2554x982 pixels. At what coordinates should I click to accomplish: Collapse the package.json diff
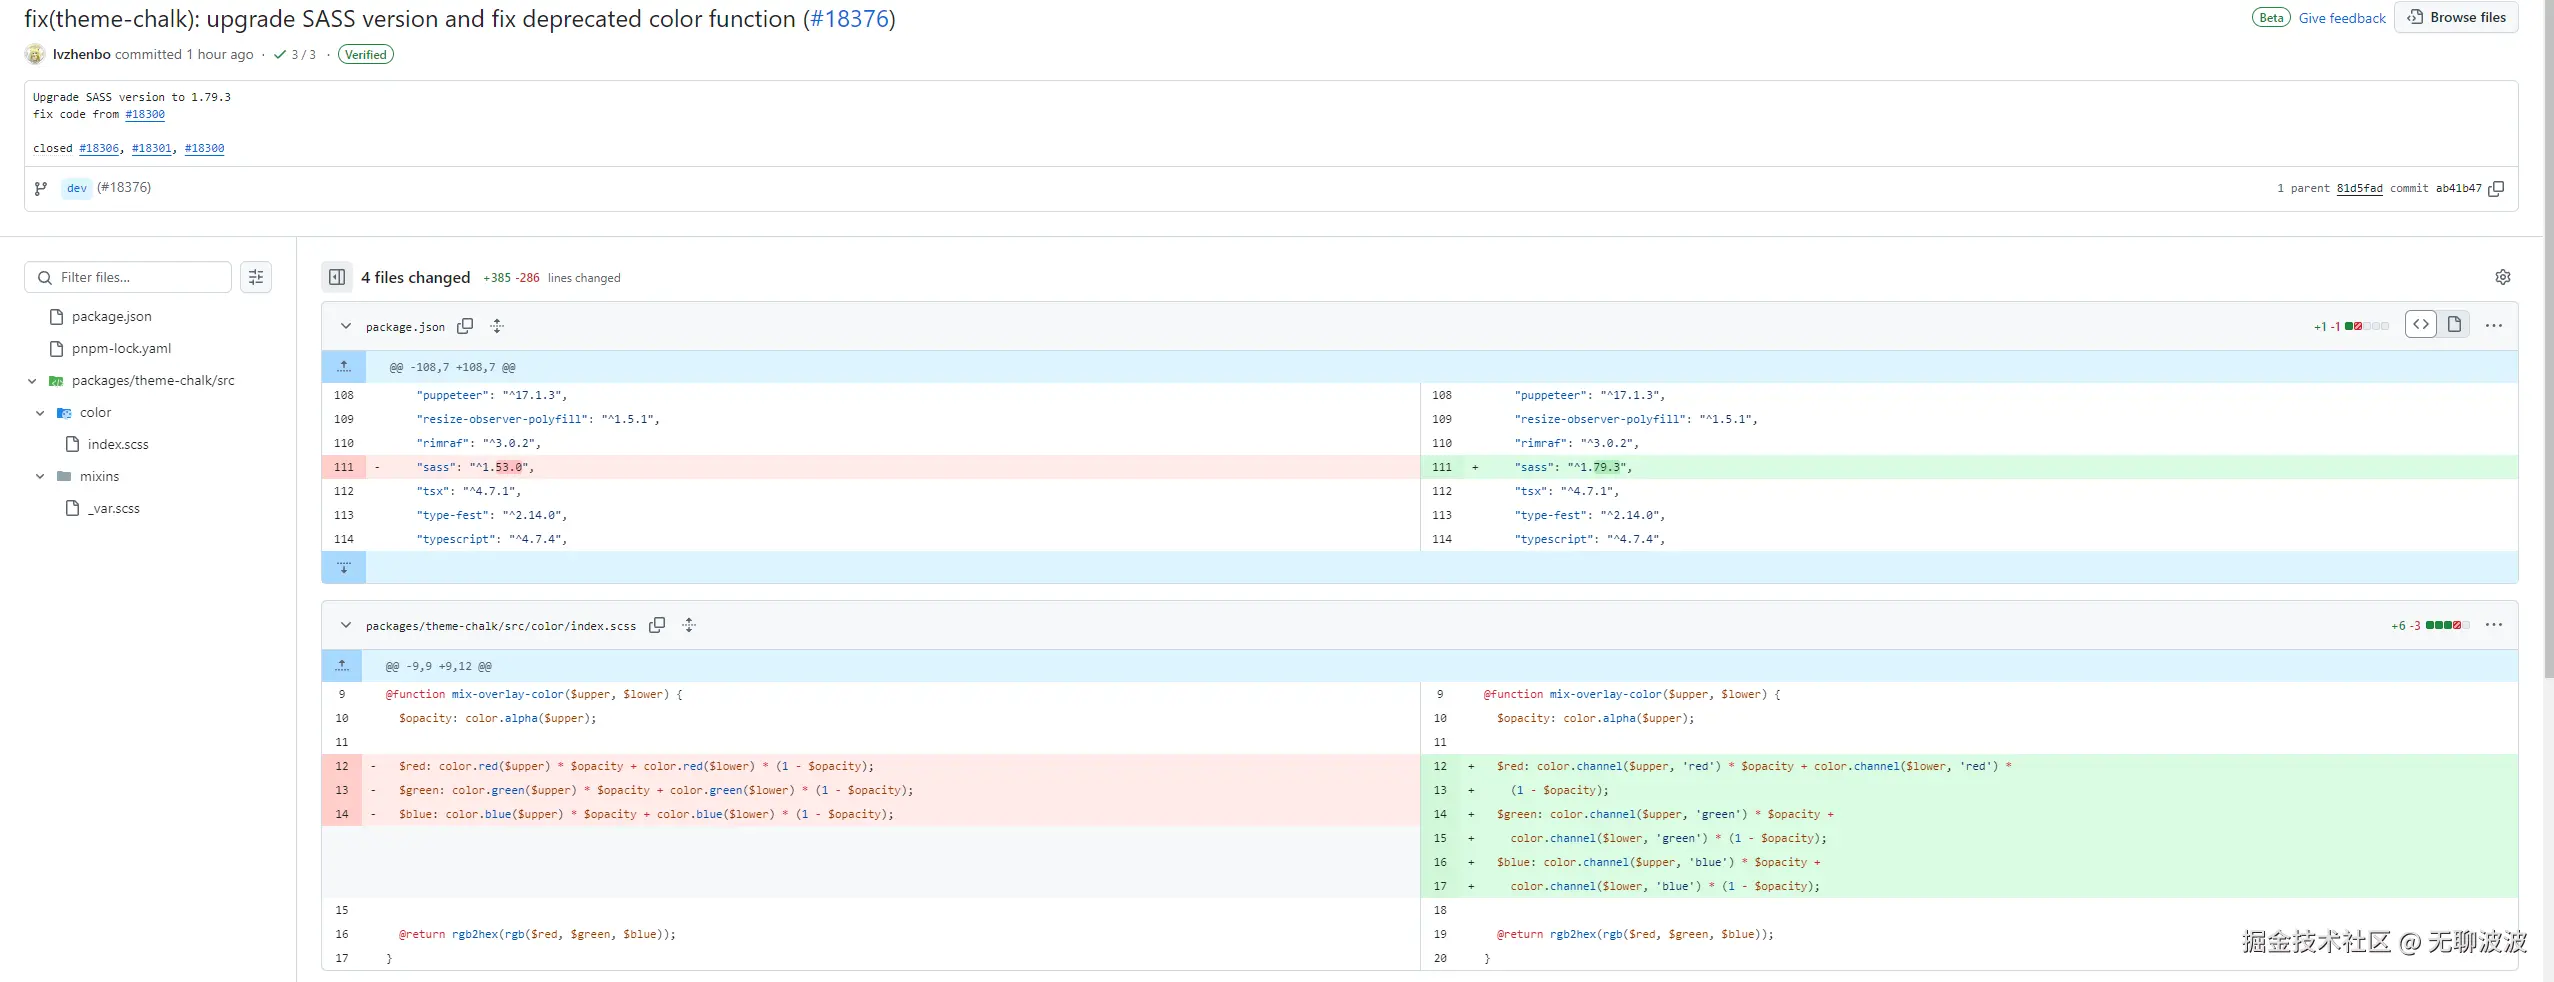(x=346, y=326)
